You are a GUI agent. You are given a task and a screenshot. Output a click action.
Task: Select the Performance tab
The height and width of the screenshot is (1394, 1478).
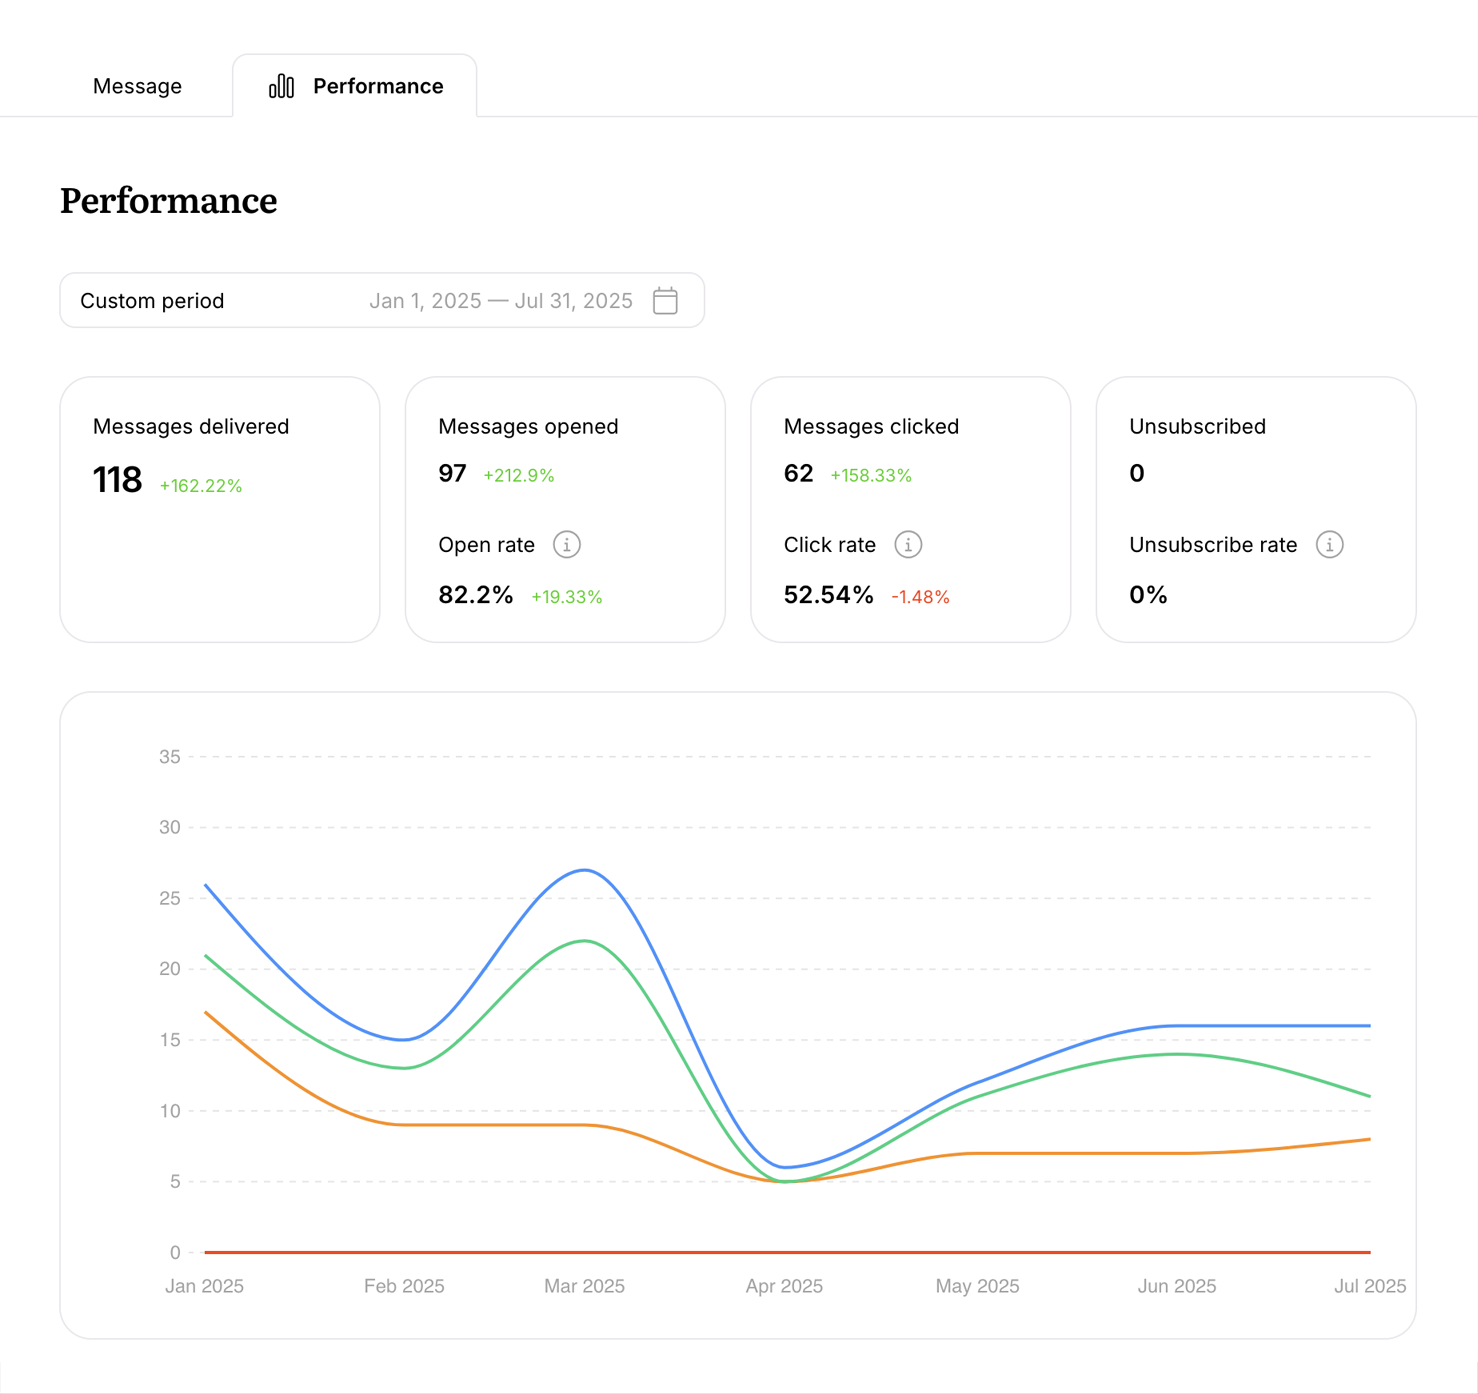pos(377,86)
